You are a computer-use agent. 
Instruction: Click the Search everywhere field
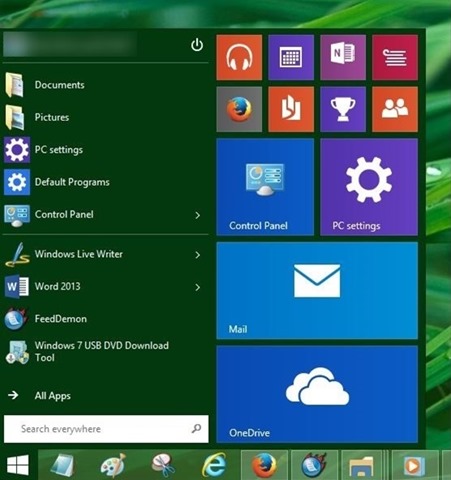tap(106, 429)
